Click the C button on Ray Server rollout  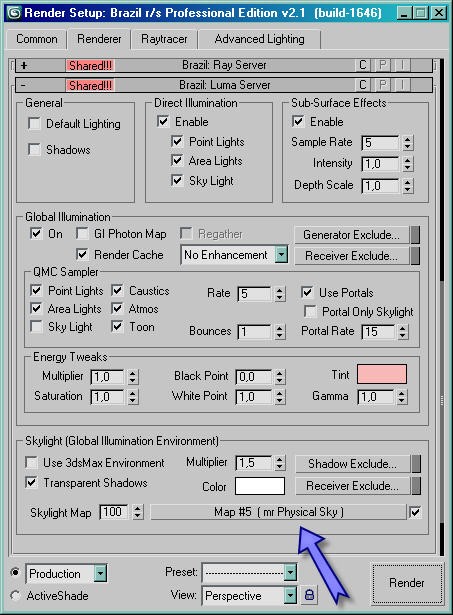click(x=363, y=65)
